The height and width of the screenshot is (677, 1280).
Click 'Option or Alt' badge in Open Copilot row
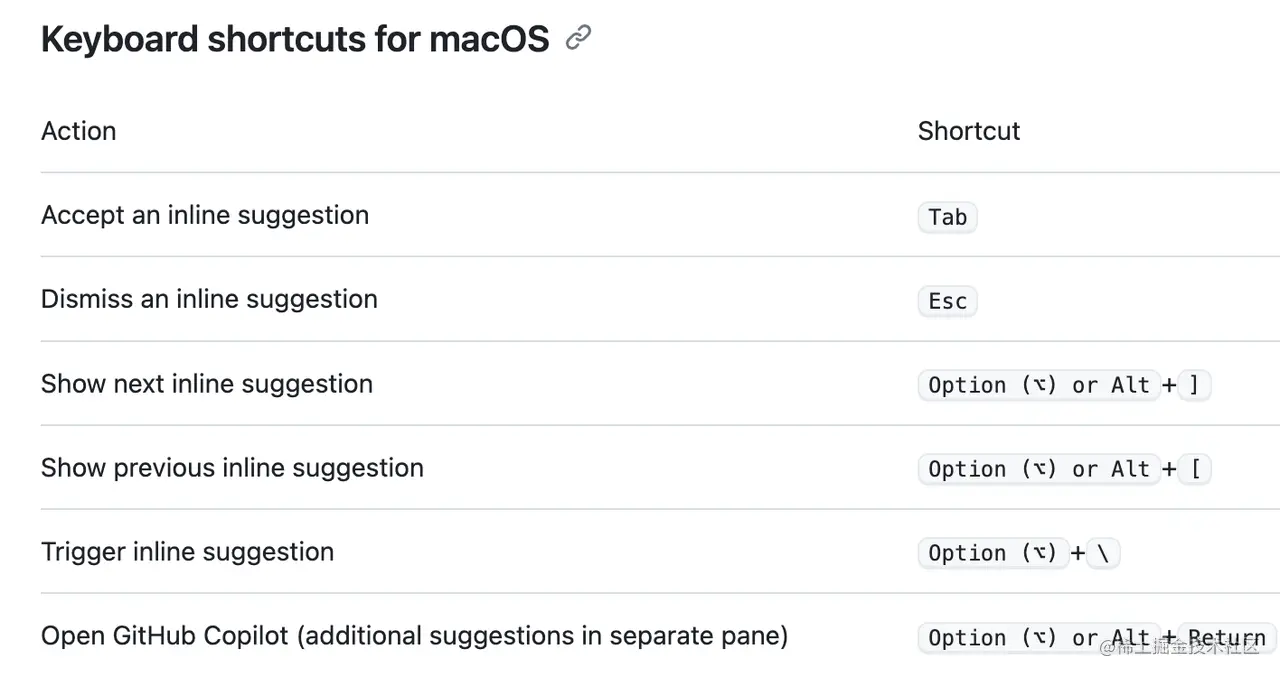point(1039,638)
